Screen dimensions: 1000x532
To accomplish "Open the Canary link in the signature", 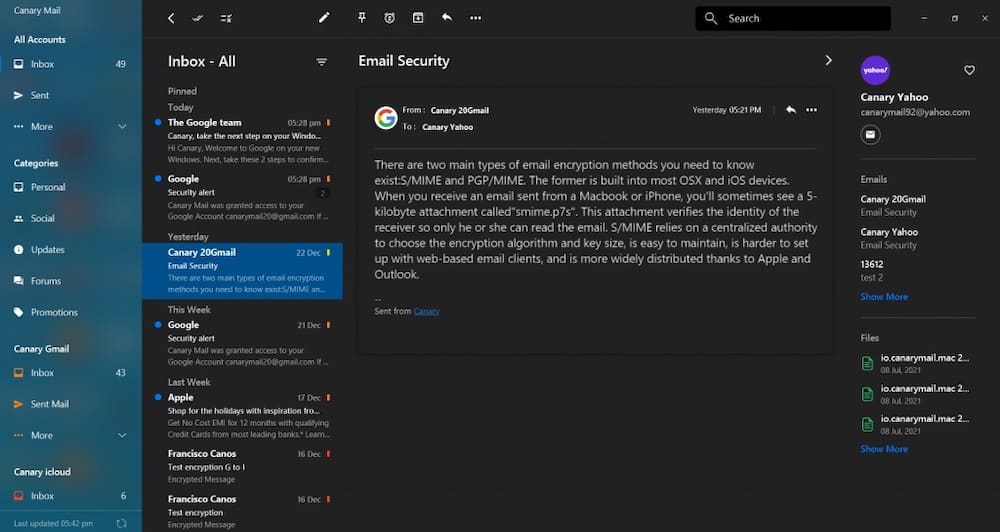I will click(x=427, y=311).
